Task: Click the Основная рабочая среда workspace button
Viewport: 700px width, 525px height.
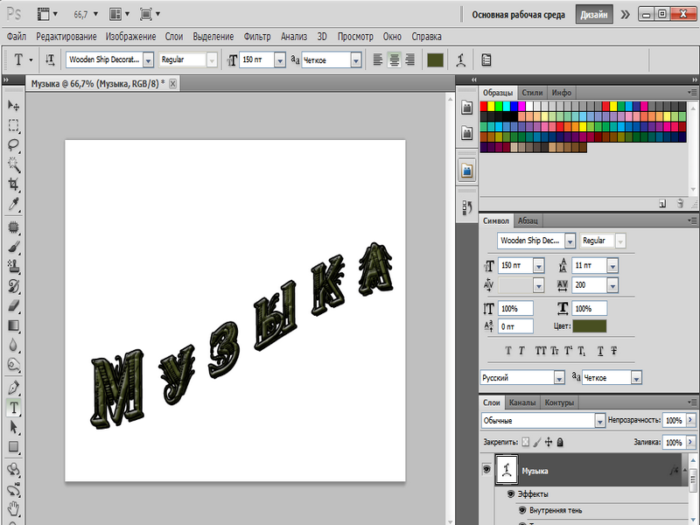Action: pos(519,15)
